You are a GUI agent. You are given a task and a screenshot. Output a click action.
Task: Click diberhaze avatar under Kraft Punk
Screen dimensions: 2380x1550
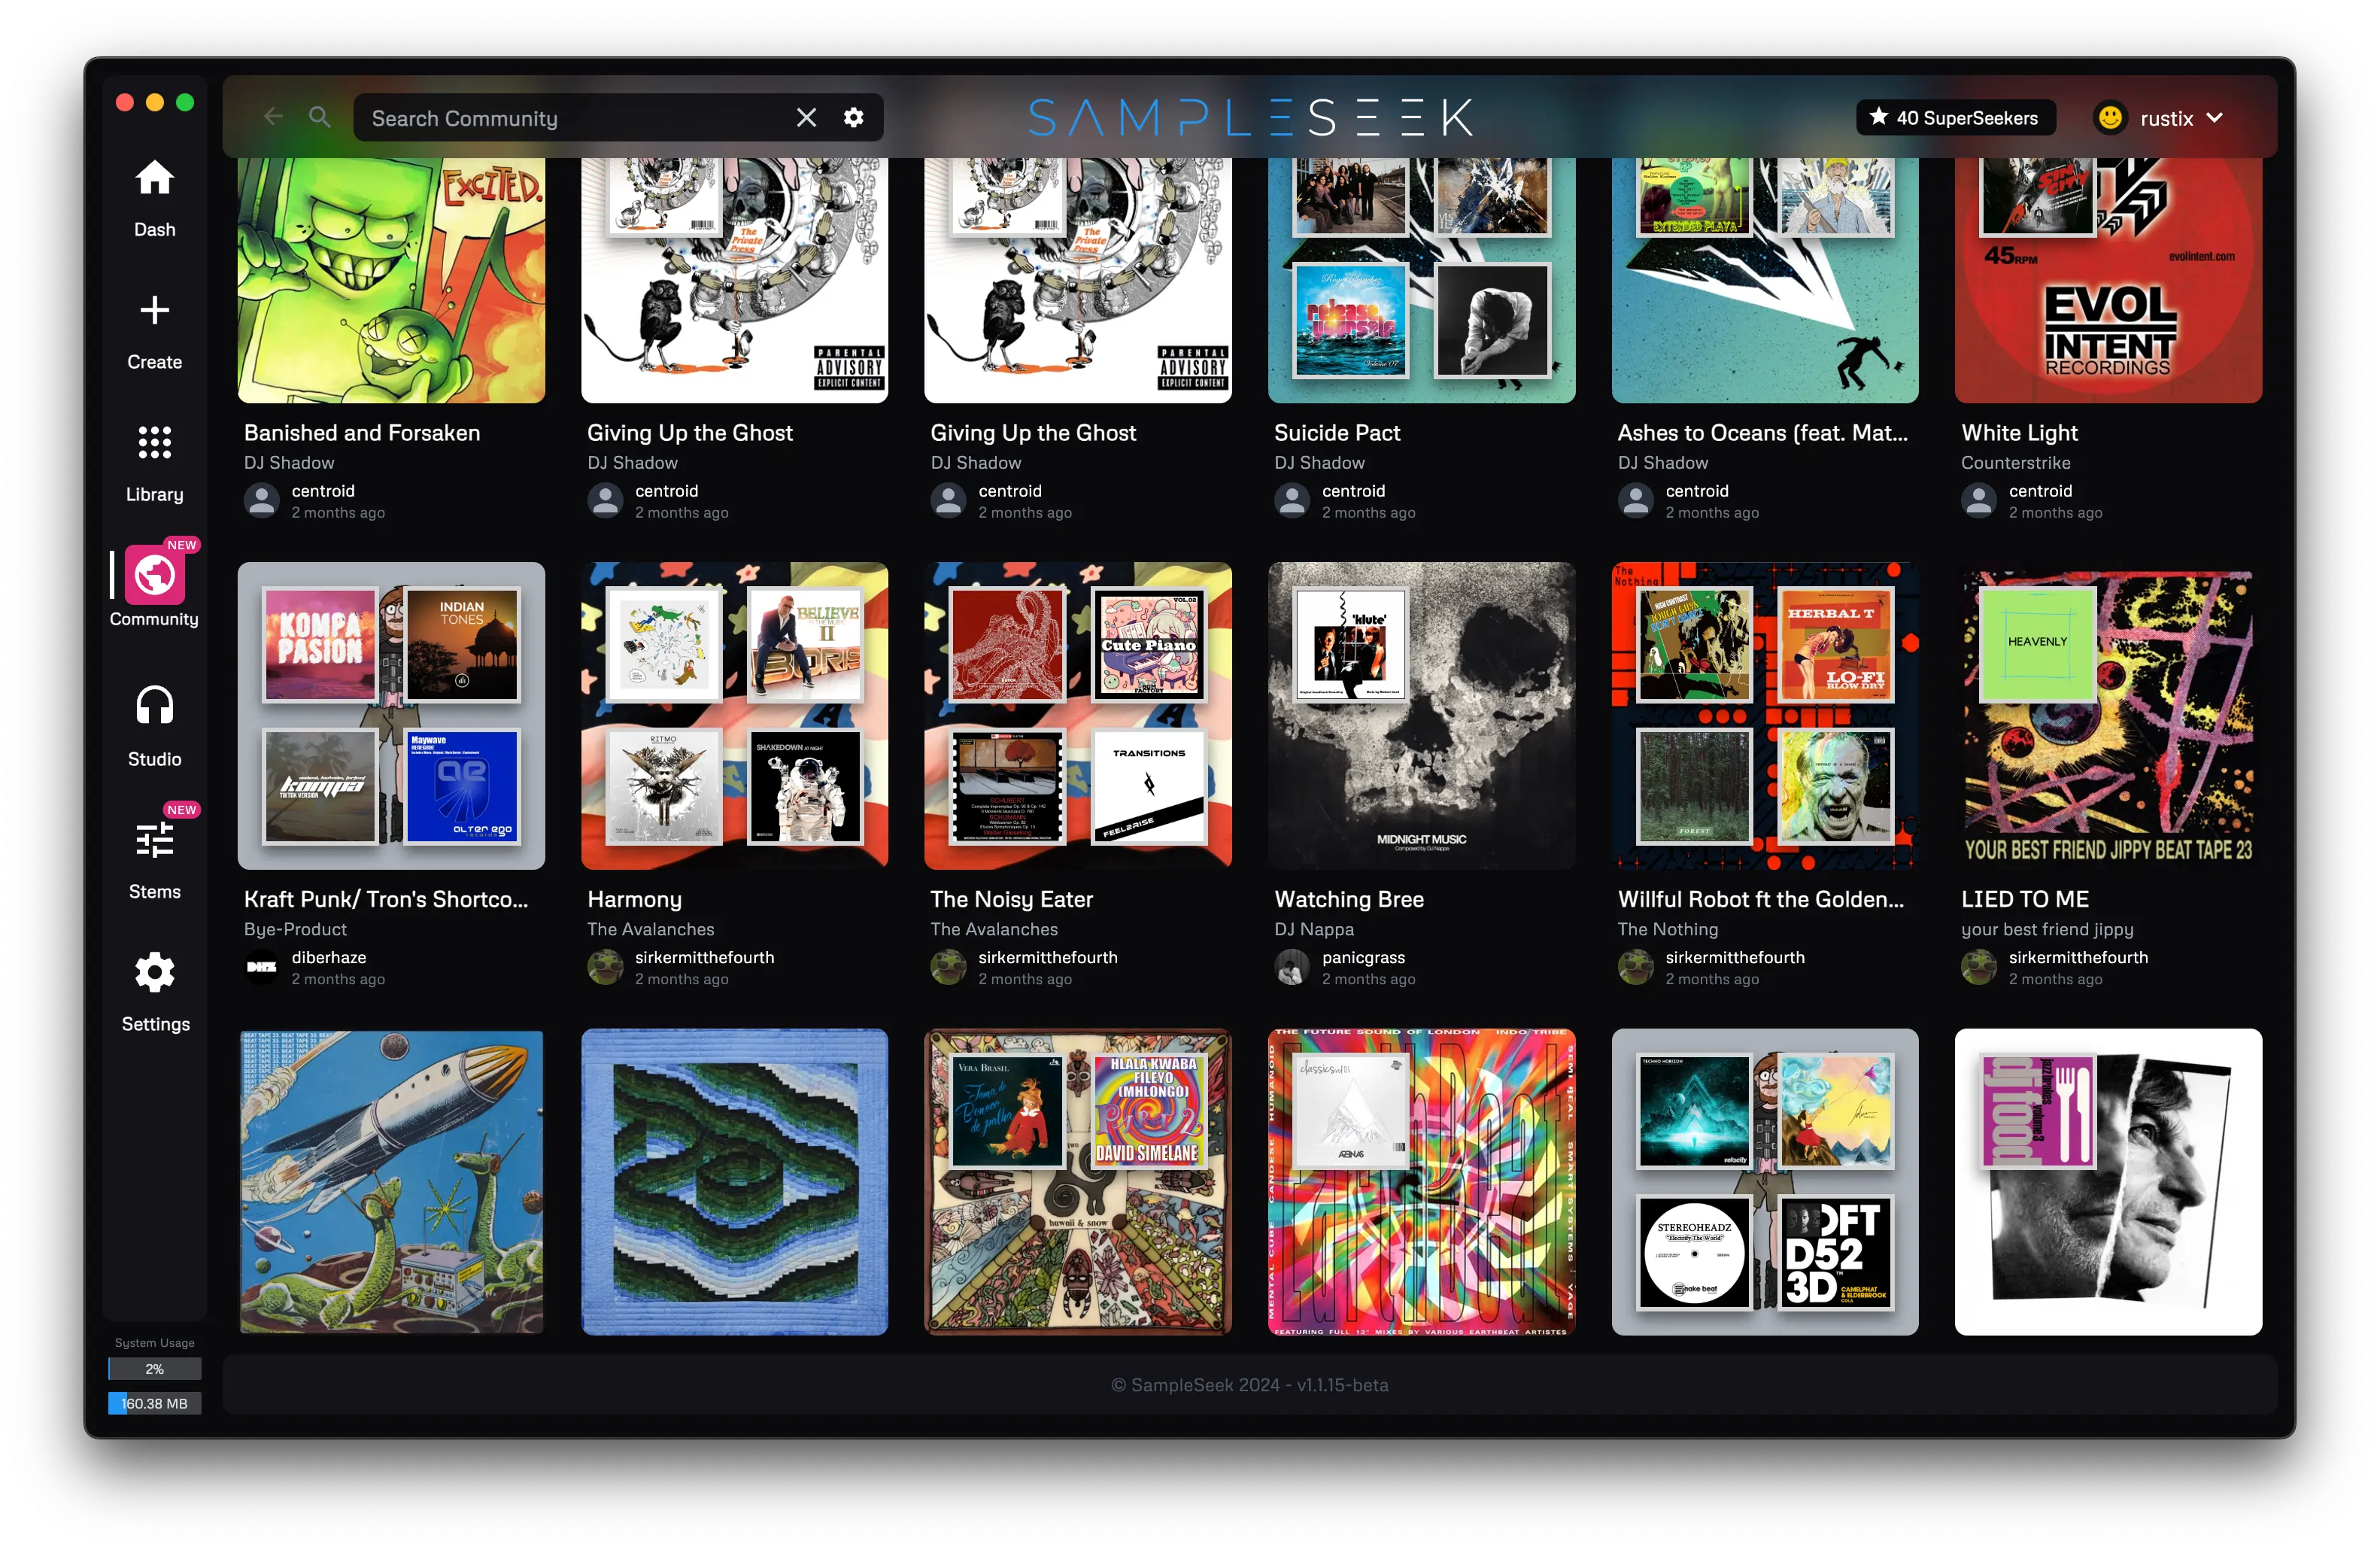[x=262, y=967]
